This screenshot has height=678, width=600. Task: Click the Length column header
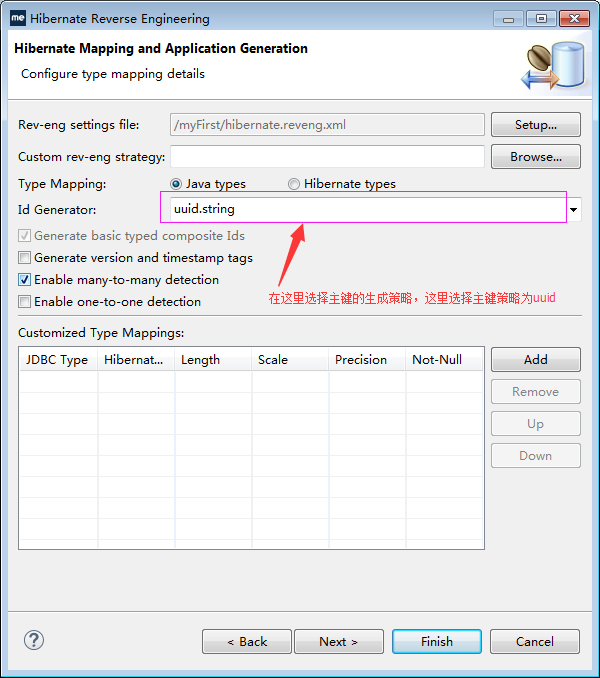click(x=213, y=359)
